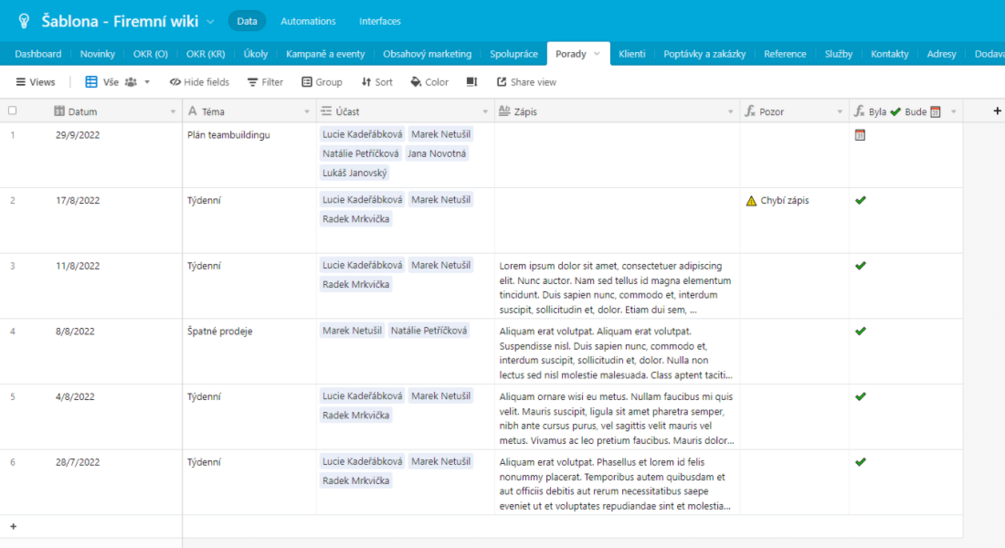Open the Interfaces tab
Image resolution: width=1005 pixels, height=548 pixels.
tap(380, 21)
